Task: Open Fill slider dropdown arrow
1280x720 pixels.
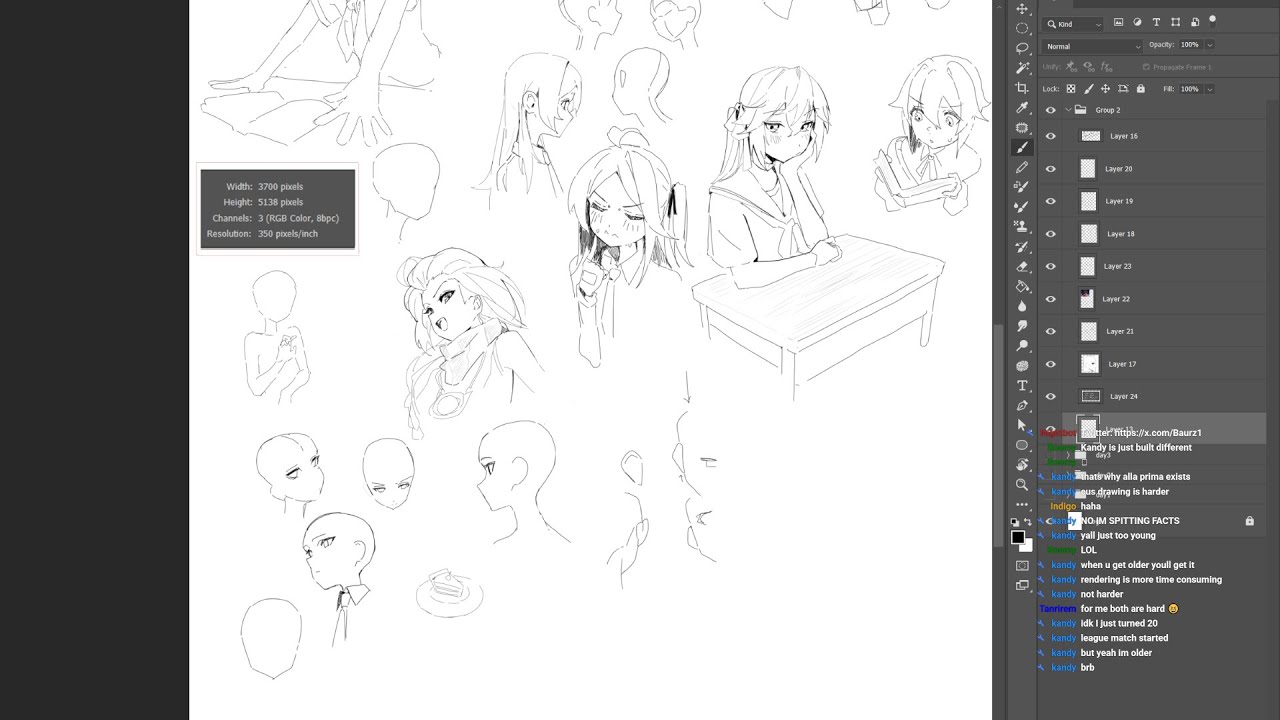Action: (x=1209, y=89)
